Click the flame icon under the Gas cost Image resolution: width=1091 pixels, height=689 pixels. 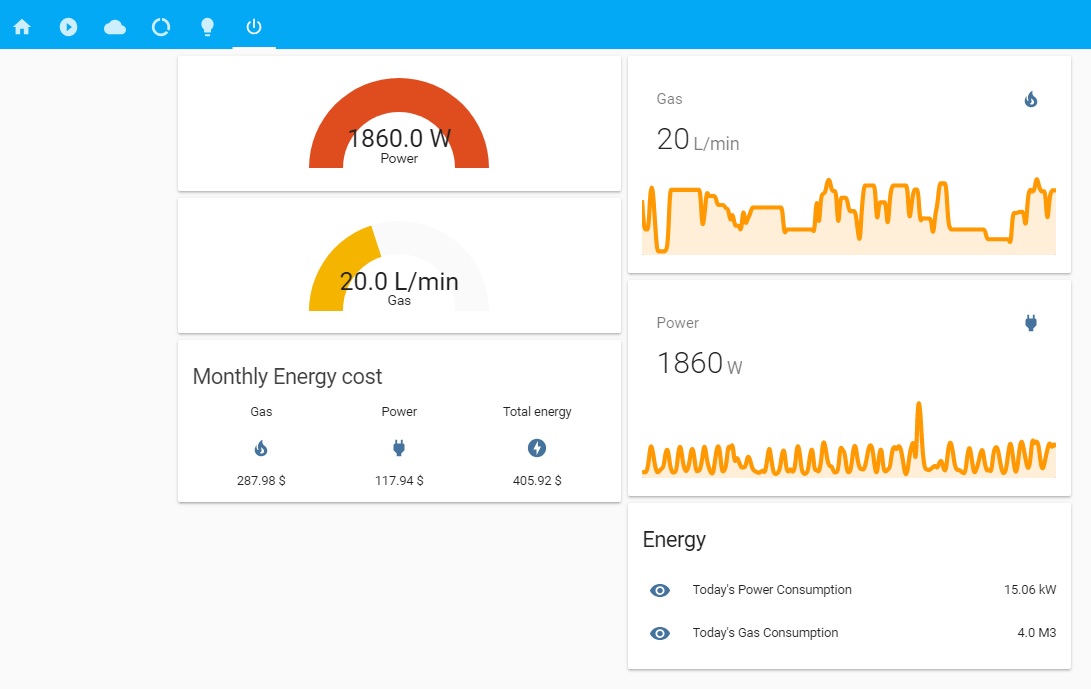(260, 448)
